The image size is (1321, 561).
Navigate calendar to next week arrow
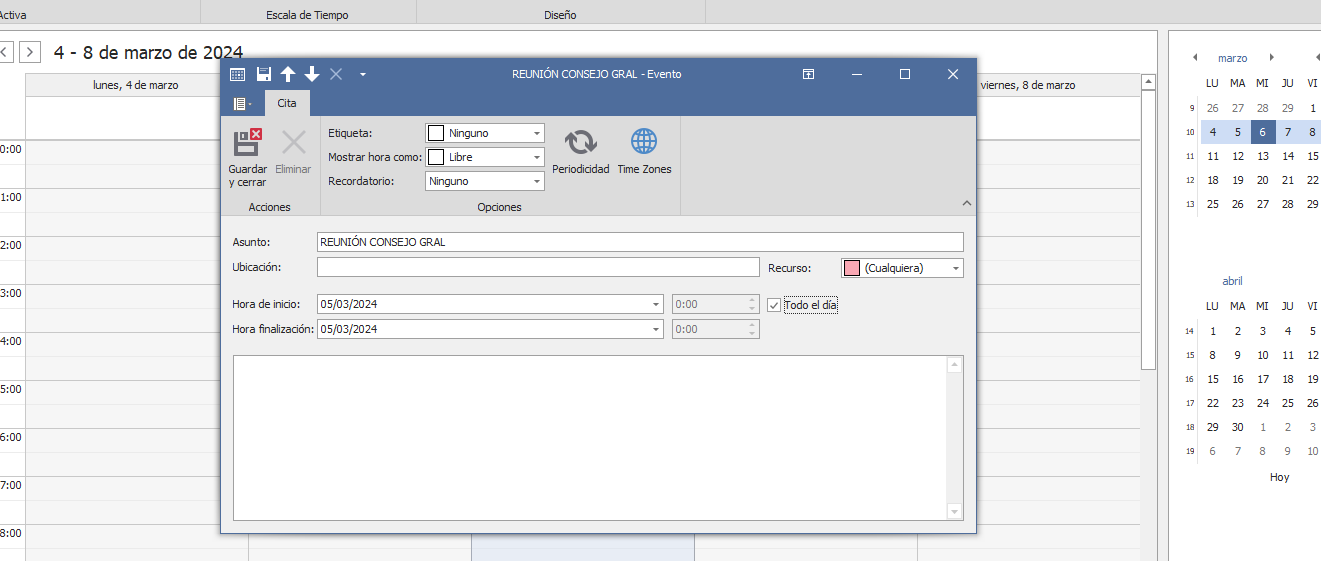30,51
